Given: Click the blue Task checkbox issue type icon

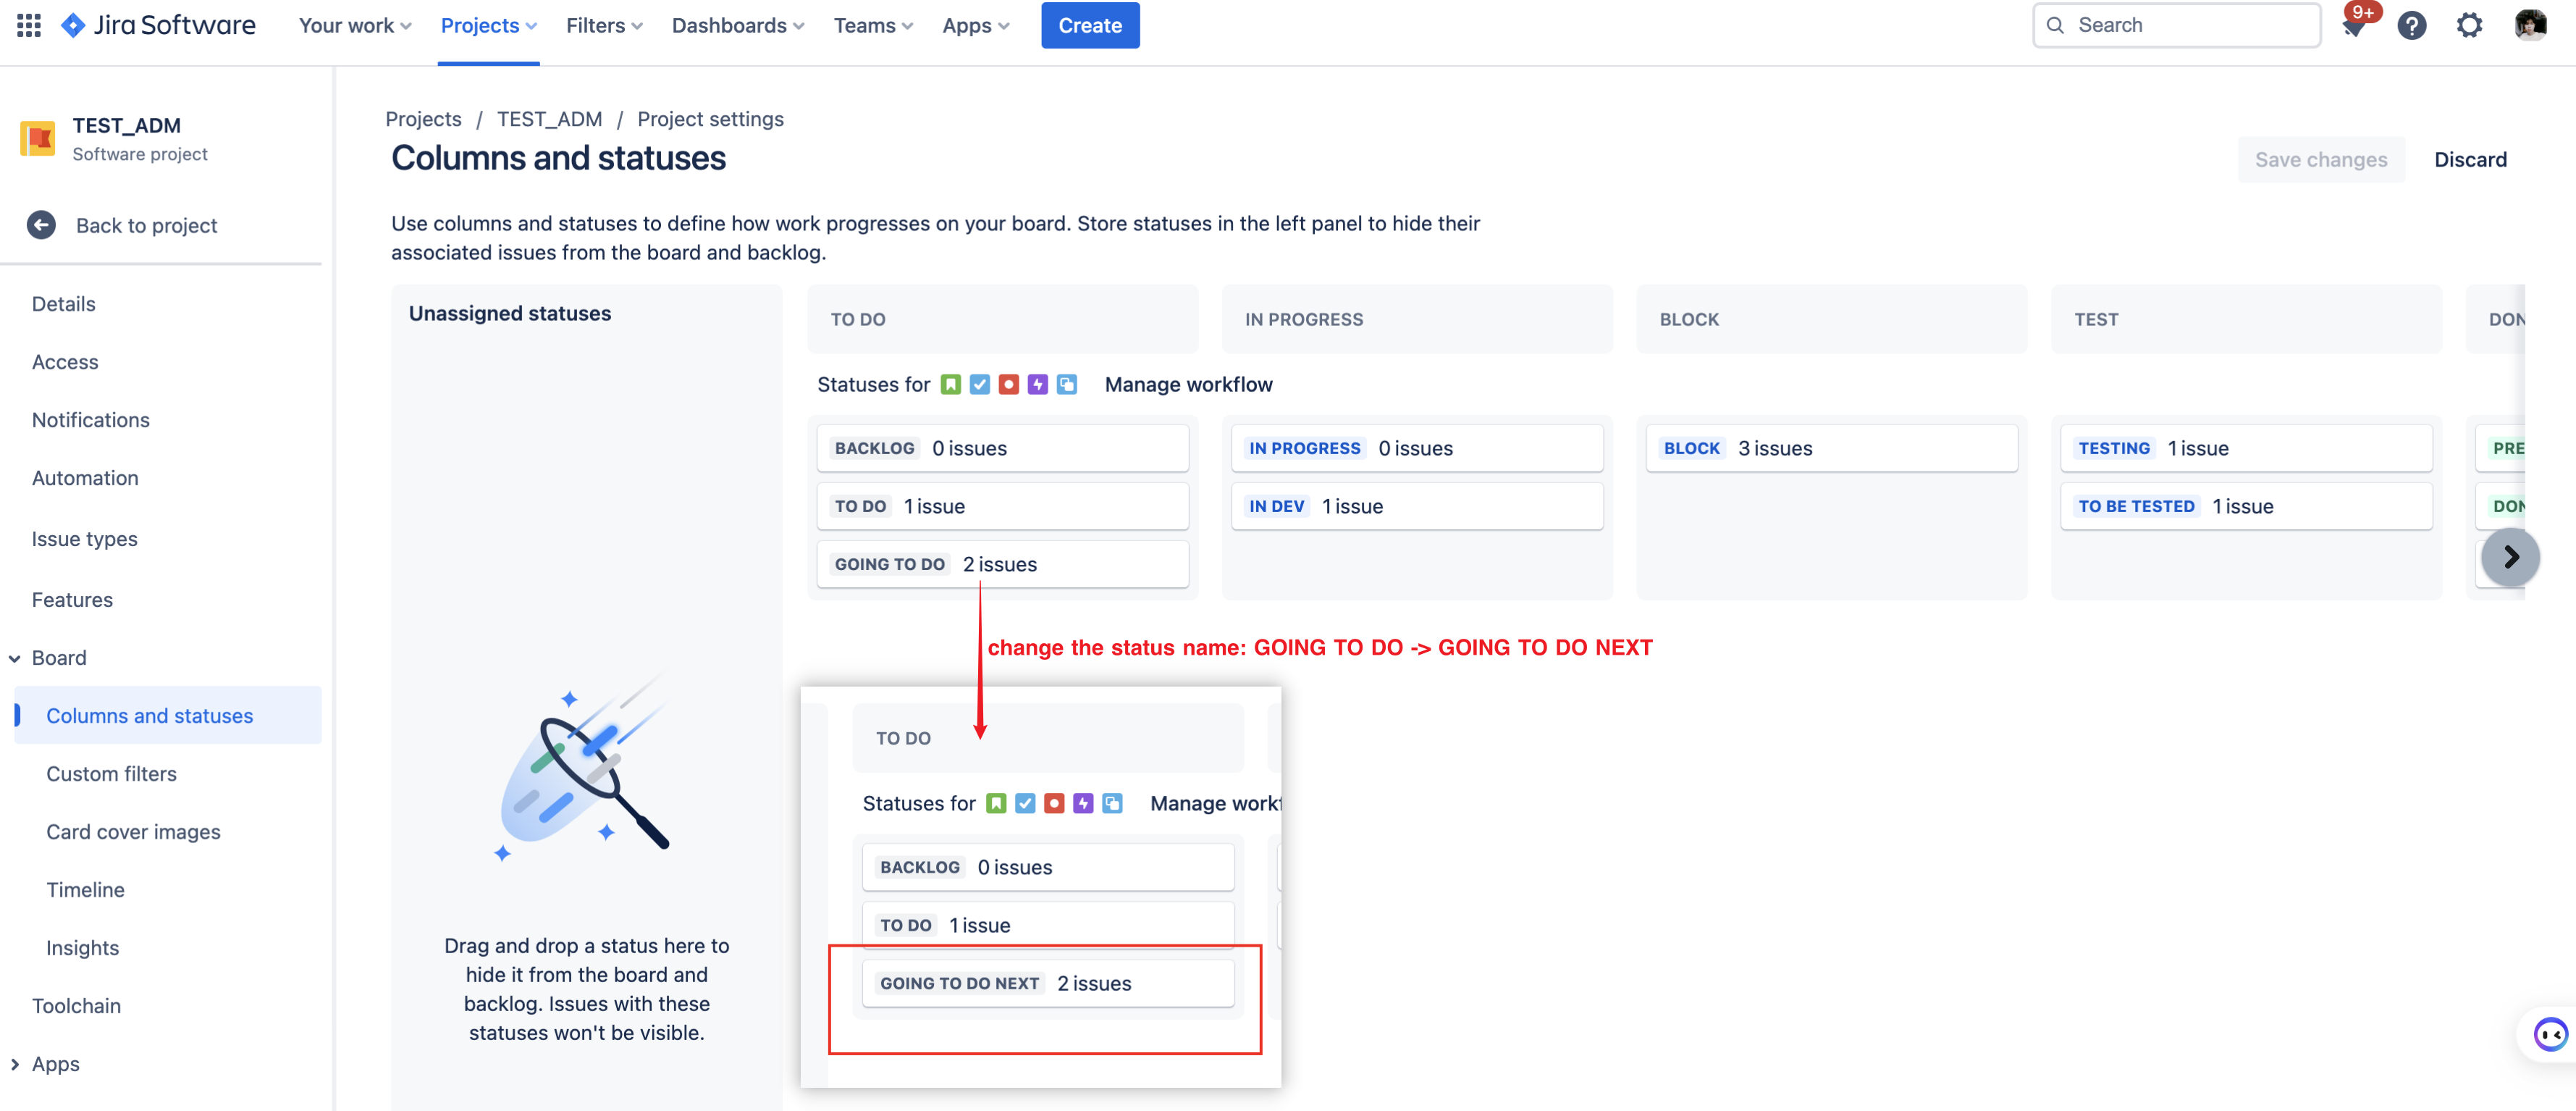Looking at the screenshot, I should click(x=980, y=385).
